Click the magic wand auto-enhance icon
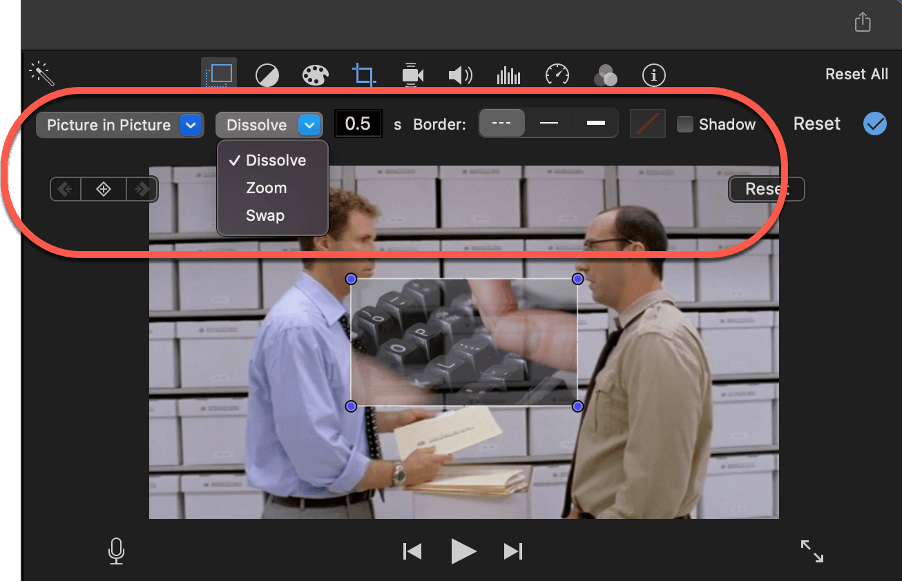Viewport: 902px width, 582px height. (x=41, y=73)
